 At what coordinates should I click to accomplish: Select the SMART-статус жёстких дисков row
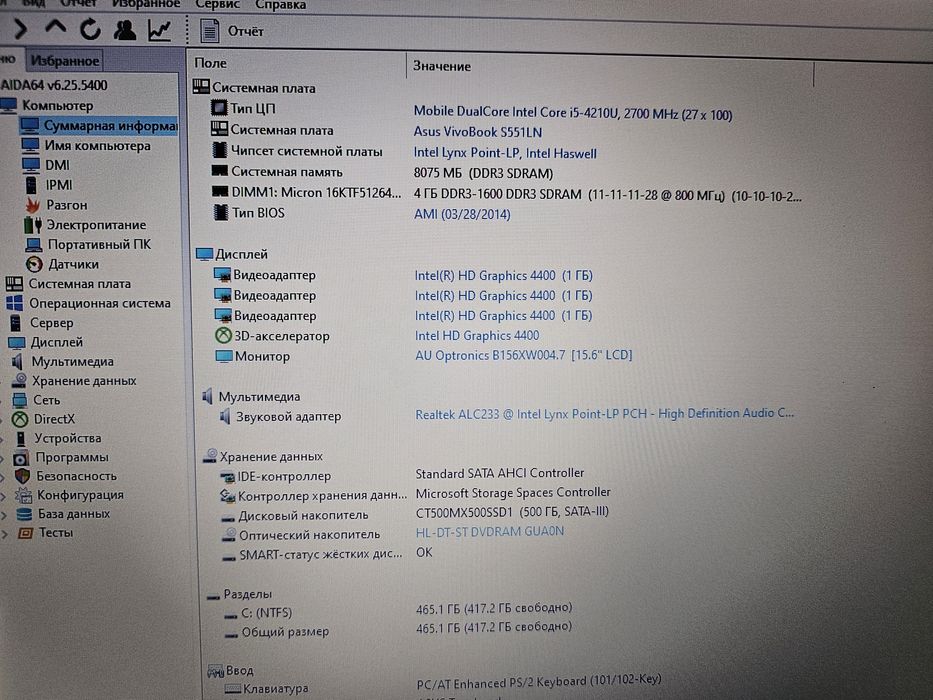click(x=326, y=554)
